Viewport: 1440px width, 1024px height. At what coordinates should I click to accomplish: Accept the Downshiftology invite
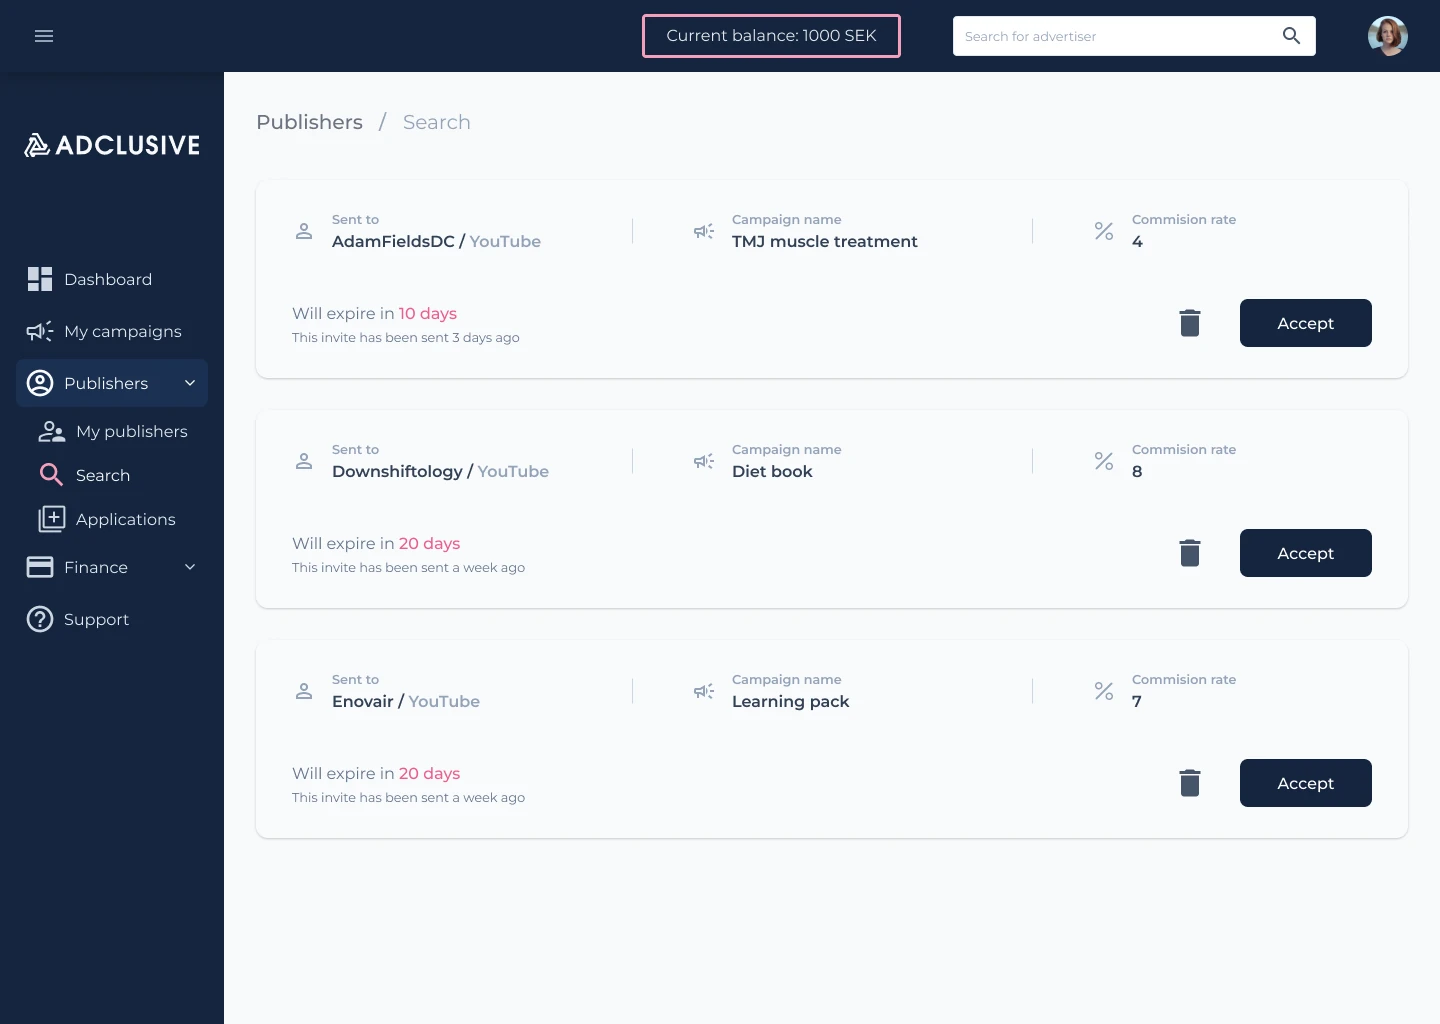click(x=1306, y=553)
